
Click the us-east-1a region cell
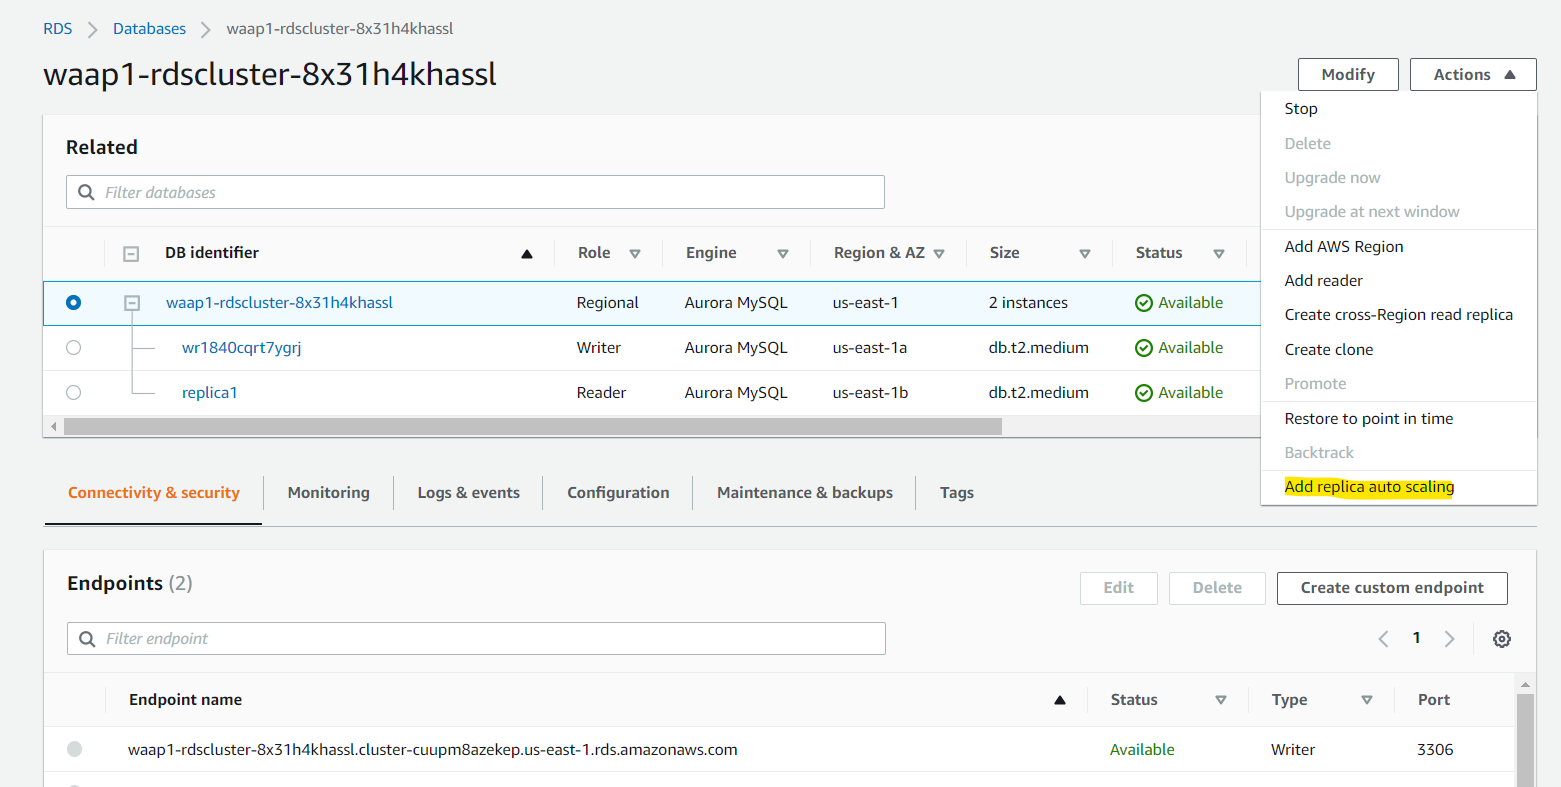point(870,348)
